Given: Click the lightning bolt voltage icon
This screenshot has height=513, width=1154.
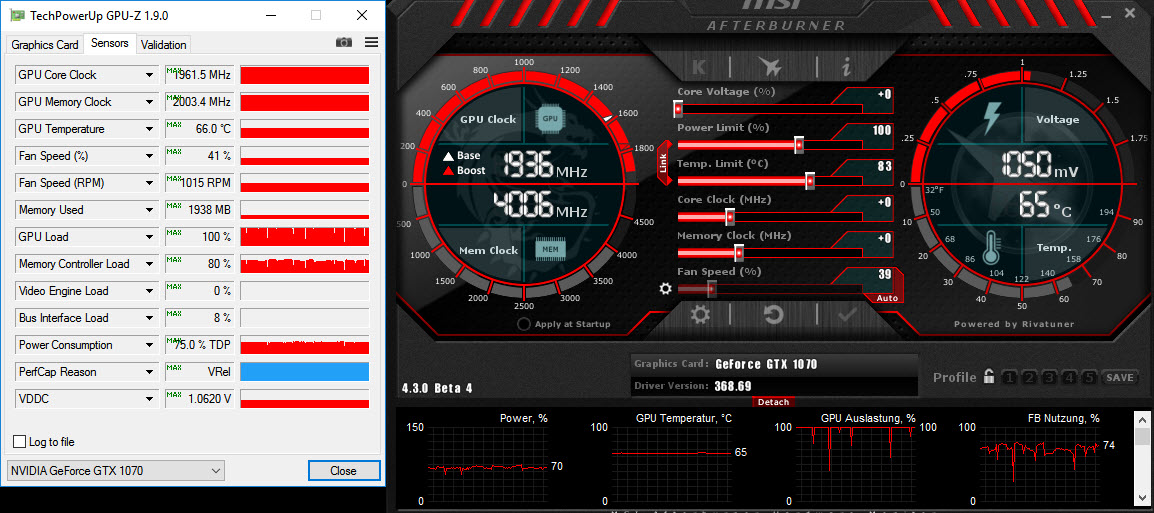Looking at the screenshot, I should [x=992, y=119].
